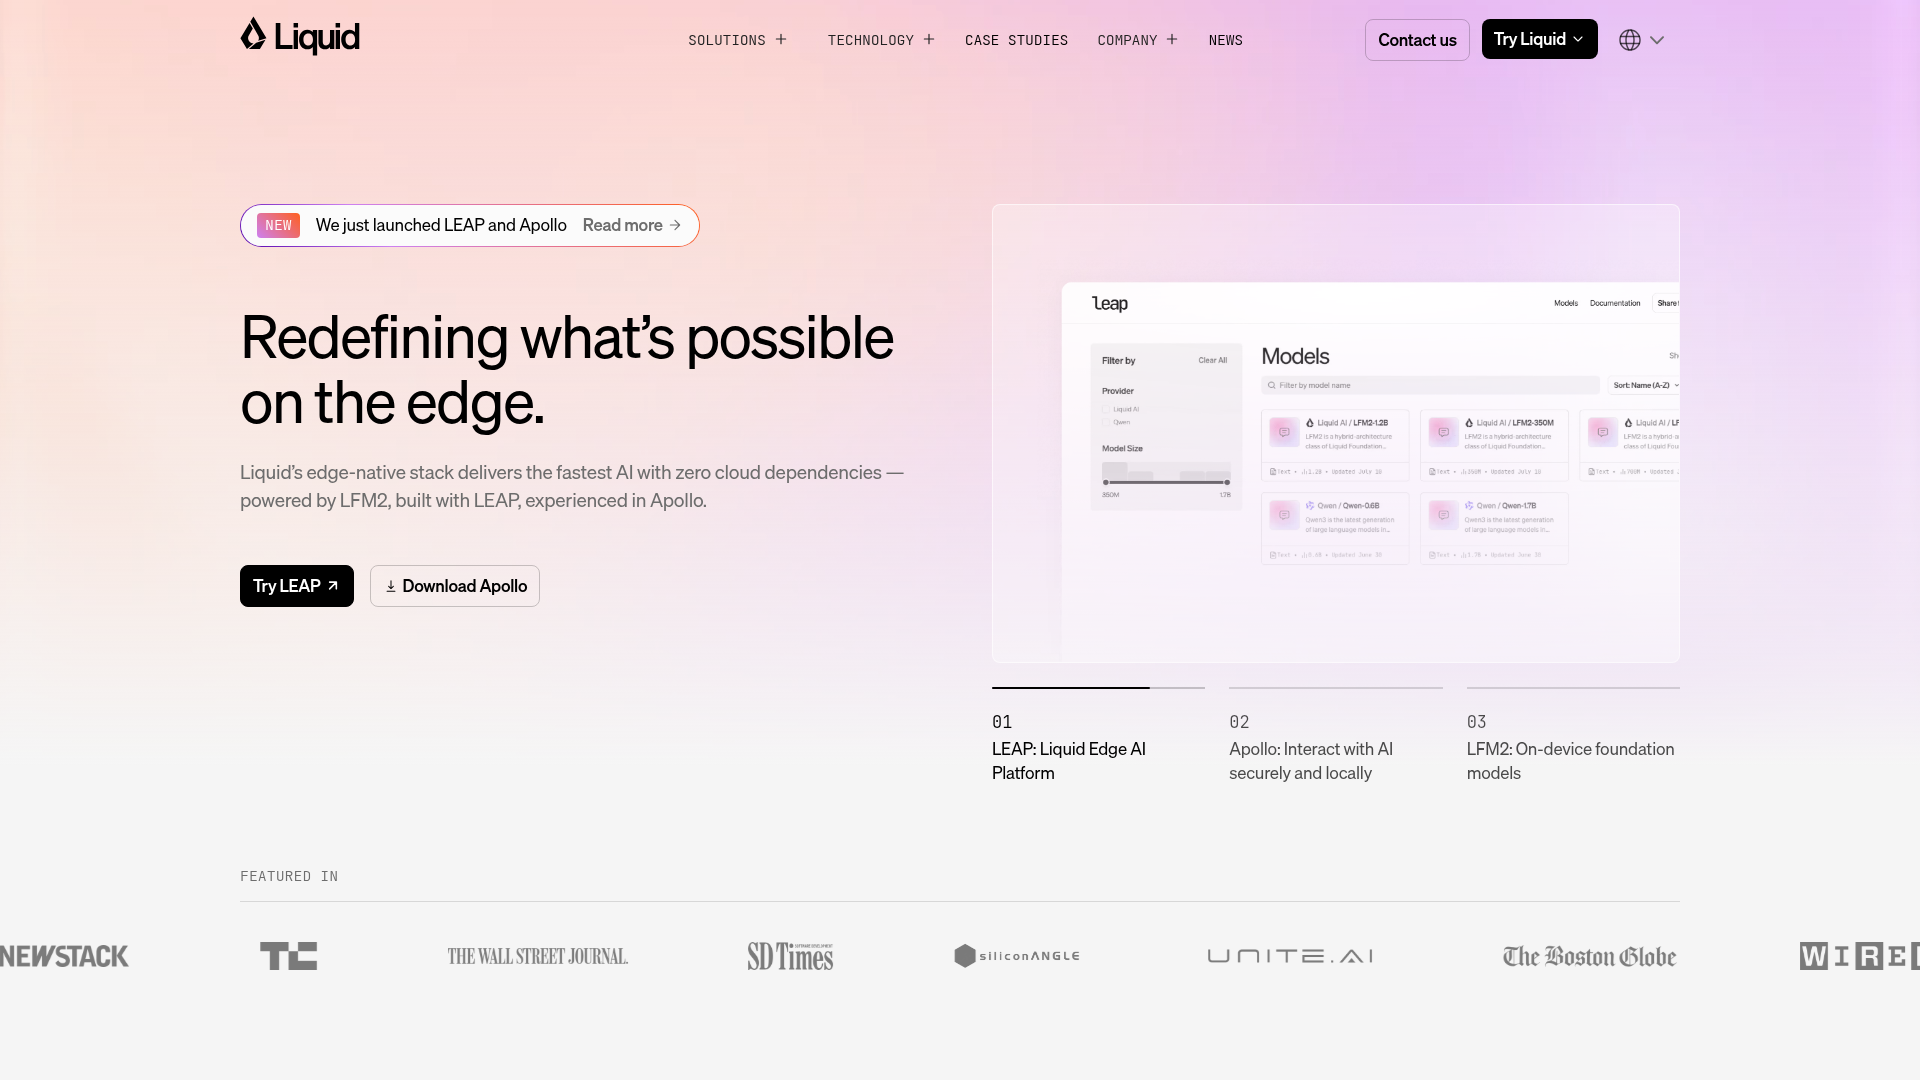Click The Boston Globe logo

[1589, 956]
